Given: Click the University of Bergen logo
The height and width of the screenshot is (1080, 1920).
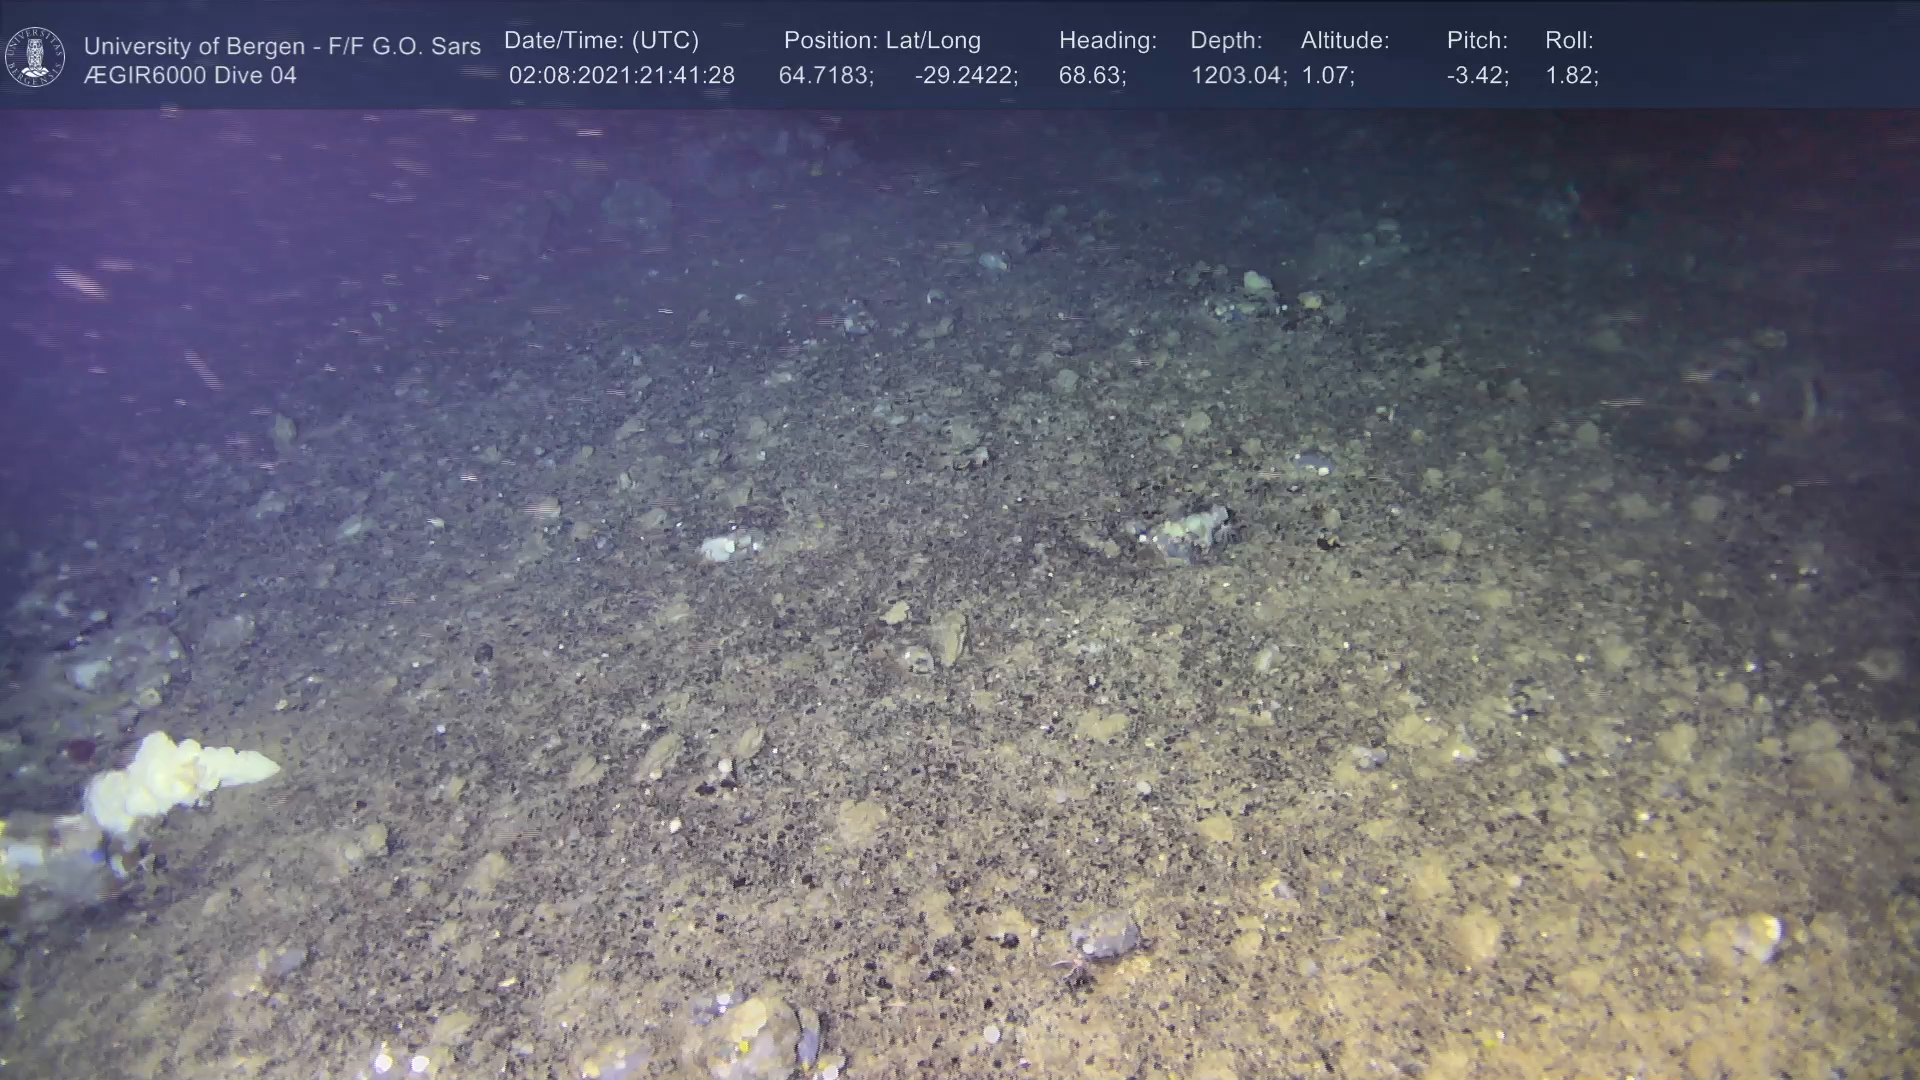Looking at the screenshot, I should pos(35,57).
